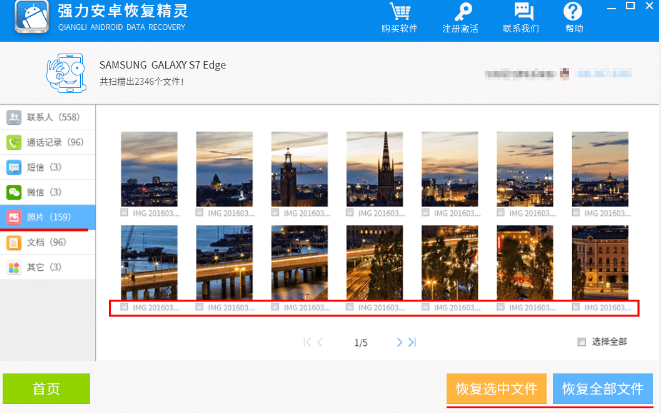Go to the next page arrow
The height and width of the screenshot is (413, 663).
tap(399, 342)
